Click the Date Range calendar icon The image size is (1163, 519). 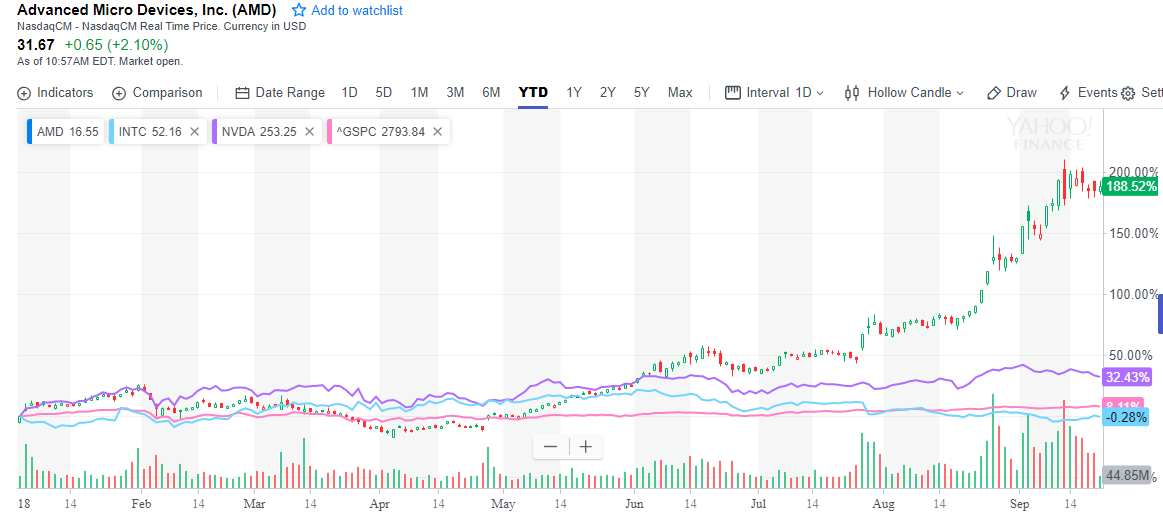click(242, 93)
